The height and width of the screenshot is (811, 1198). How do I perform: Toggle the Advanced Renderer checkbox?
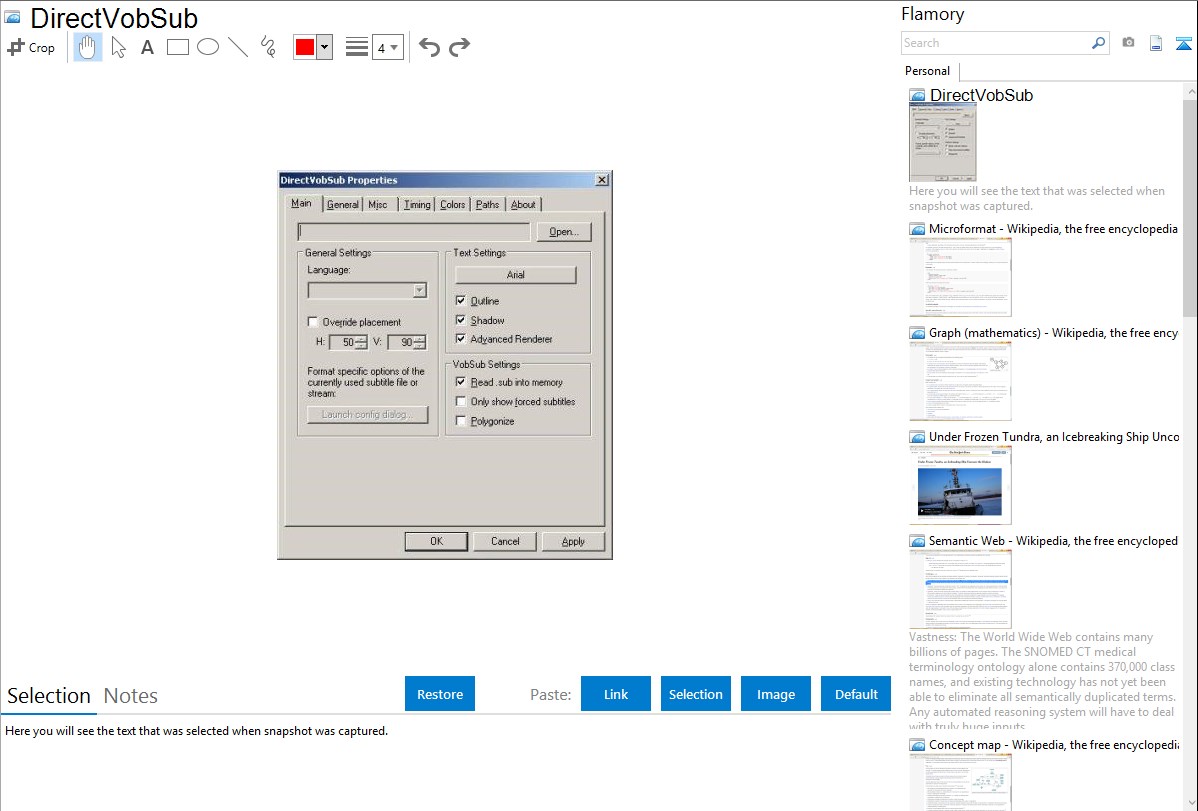tap(461, 339)
